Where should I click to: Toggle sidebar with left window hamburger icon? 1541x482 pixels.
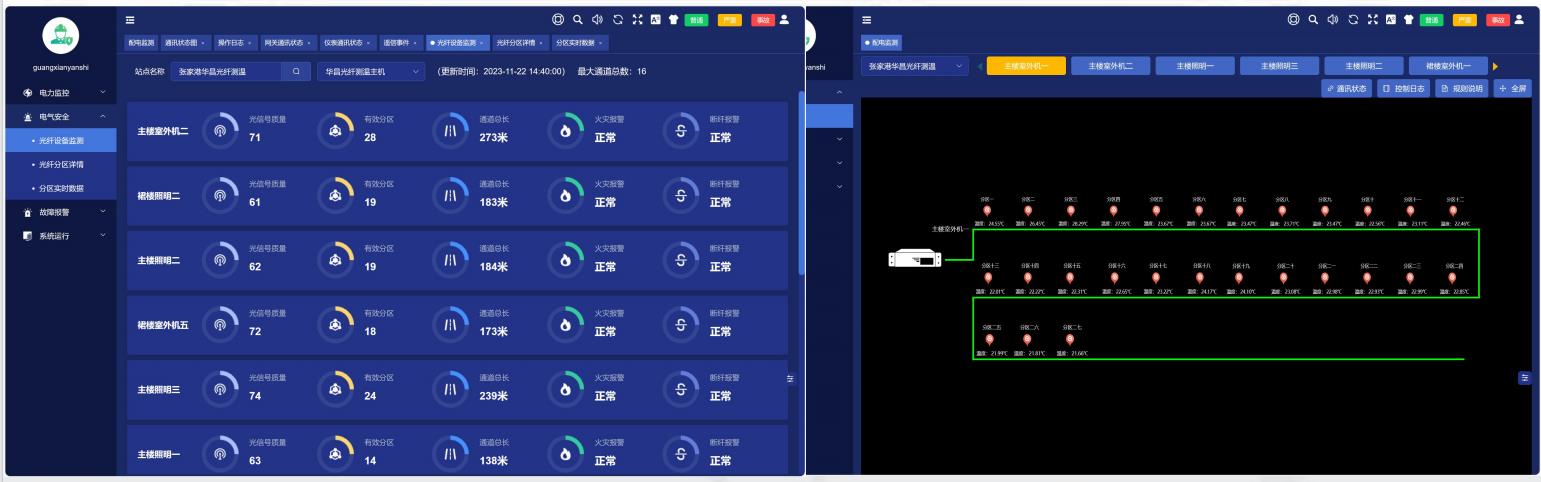(129, 20)
